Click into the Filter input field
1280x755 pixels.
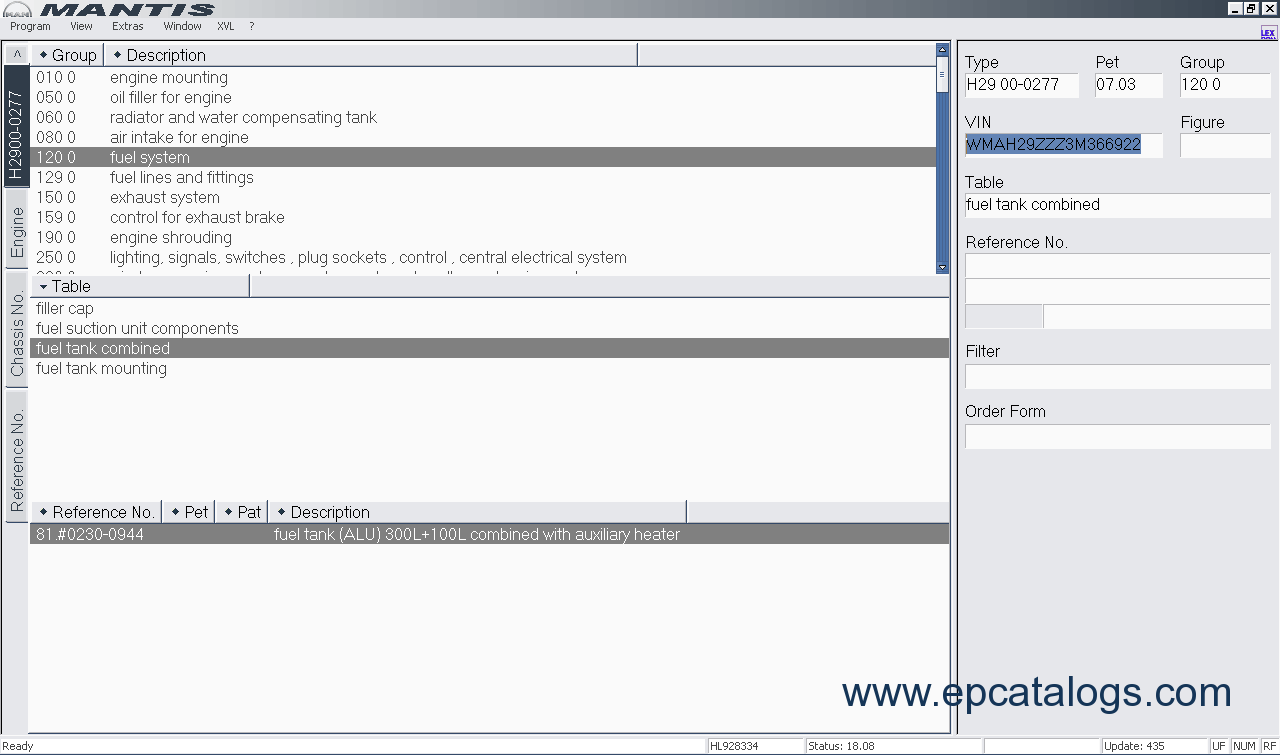(x=1117, y=377)
